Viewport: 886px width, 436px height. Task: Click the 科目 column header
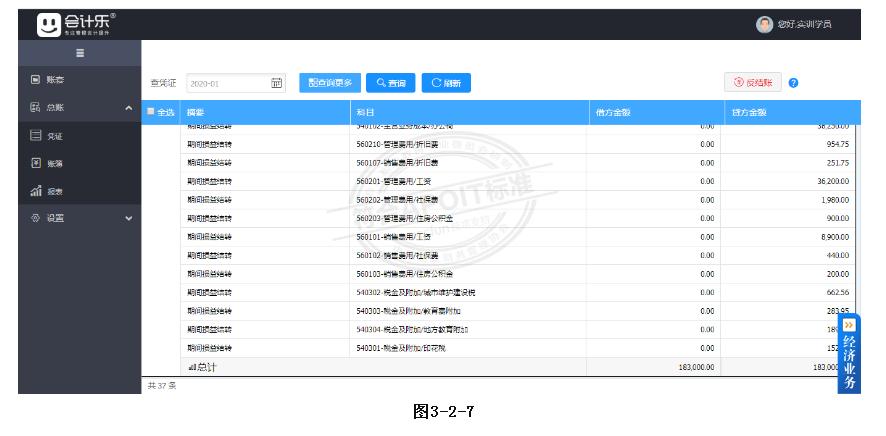(468, 112)
